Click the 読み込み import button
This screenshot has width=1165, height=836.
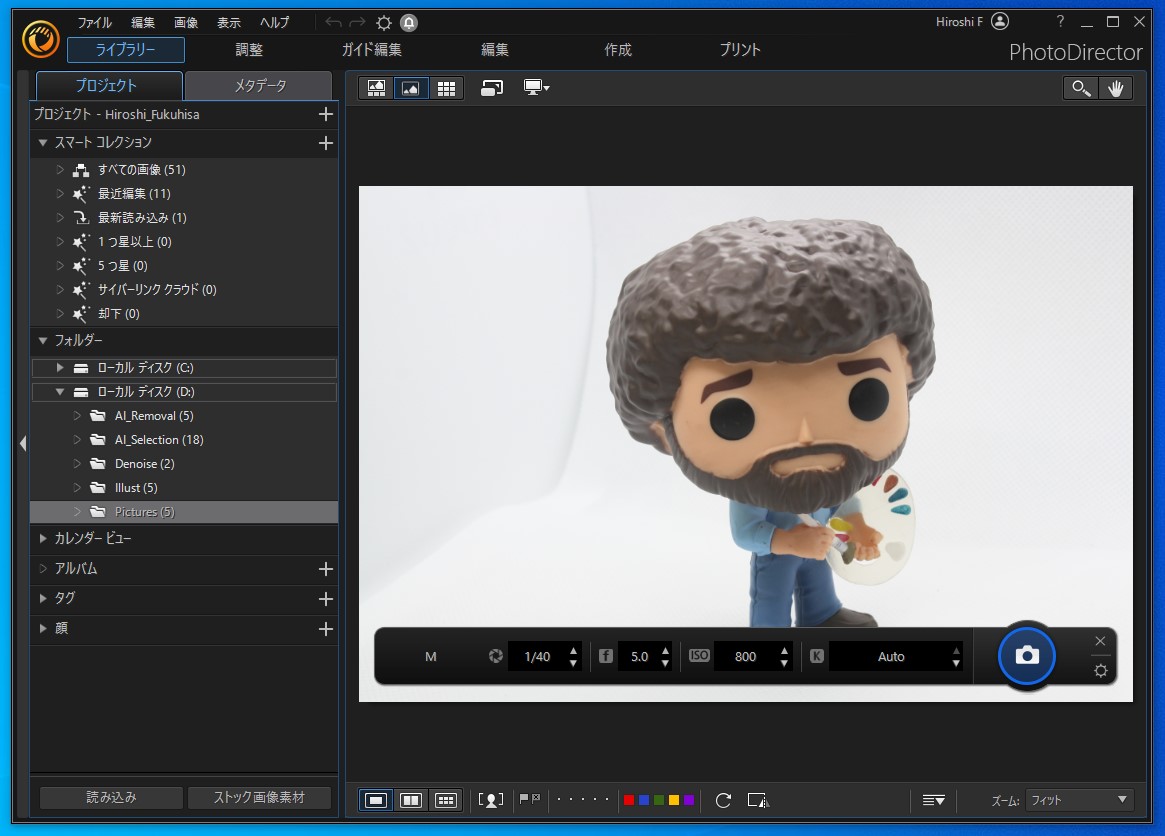click(111, 797)
